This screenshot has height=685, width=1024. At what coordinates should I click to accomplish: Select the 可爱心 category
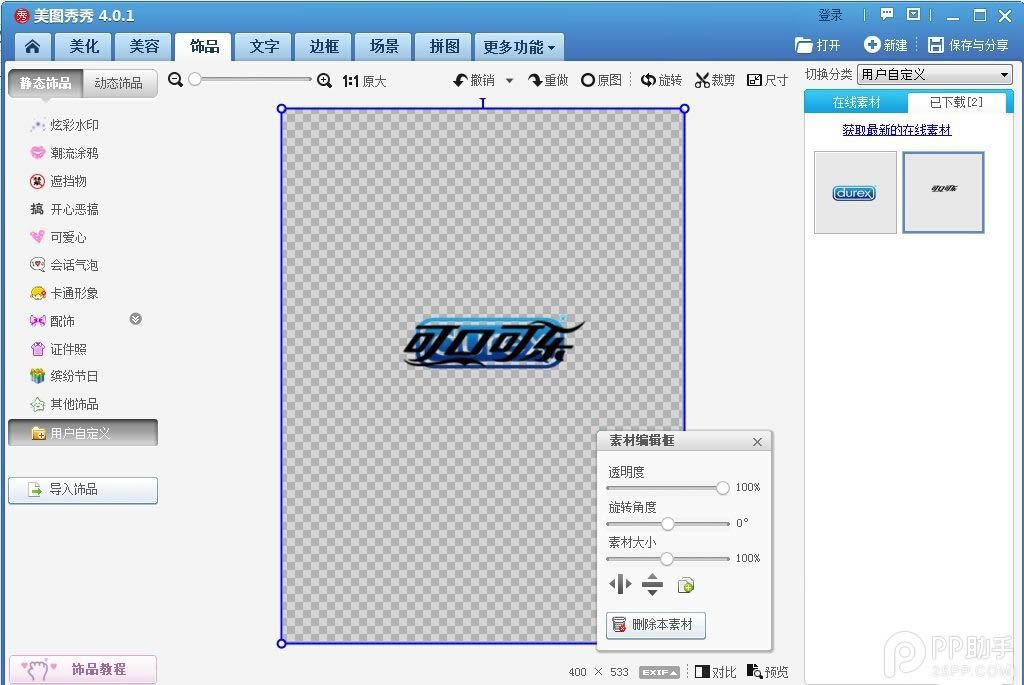point(59,237)
